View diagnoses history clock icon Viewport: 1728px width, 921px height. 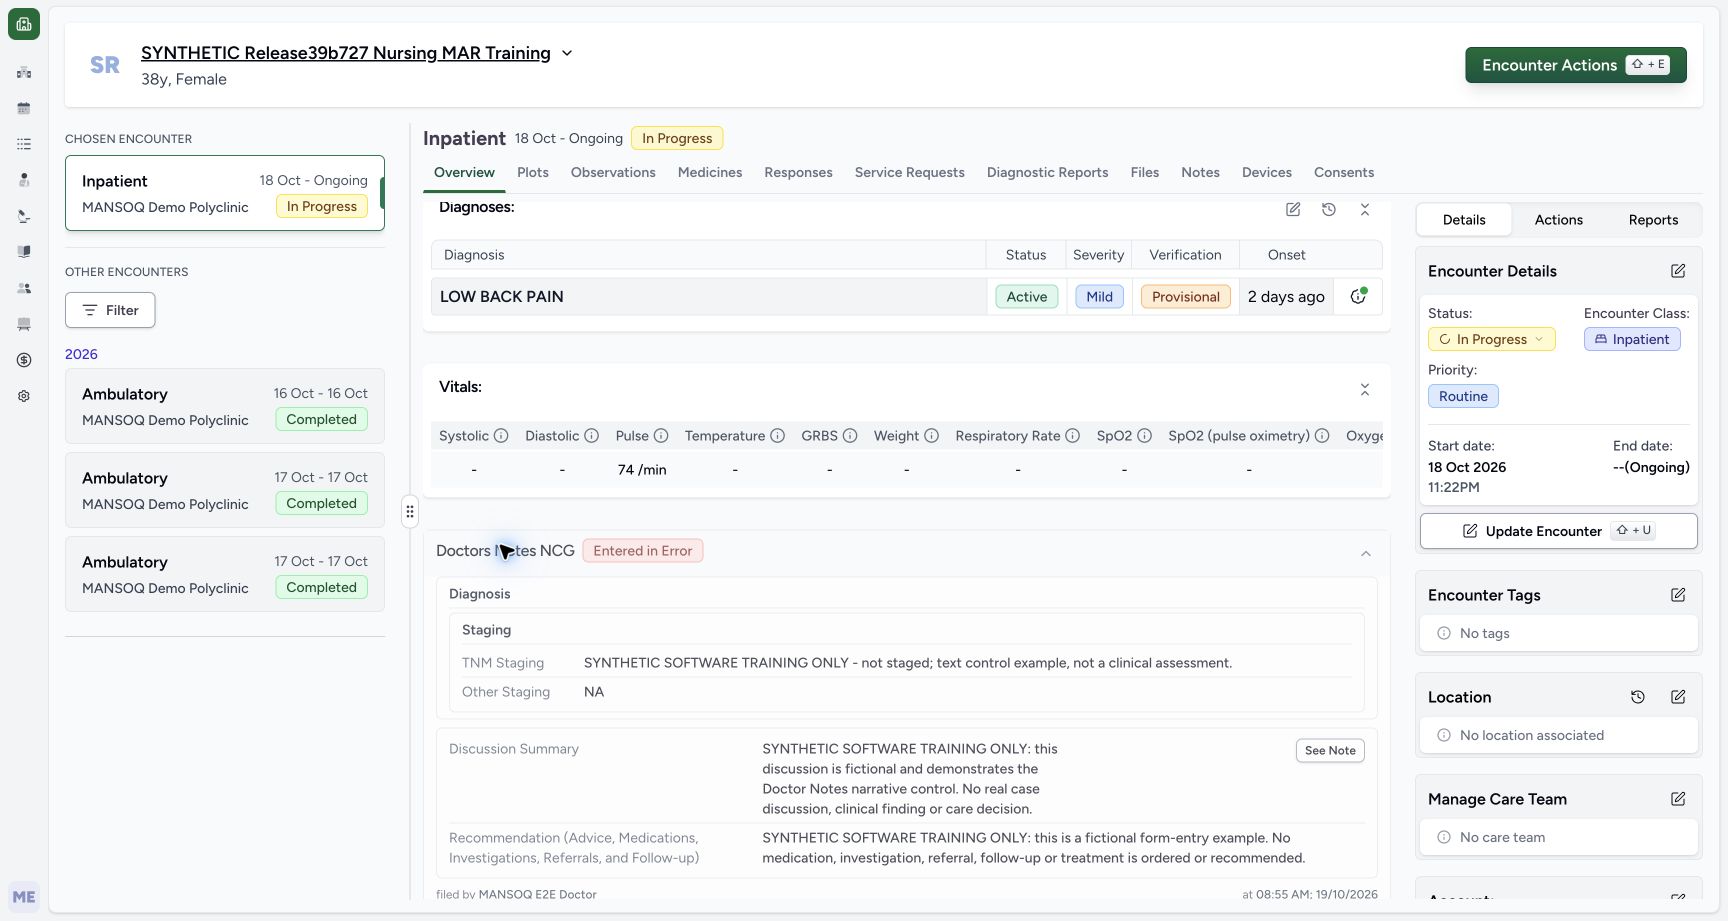[x=1329, y=209]
